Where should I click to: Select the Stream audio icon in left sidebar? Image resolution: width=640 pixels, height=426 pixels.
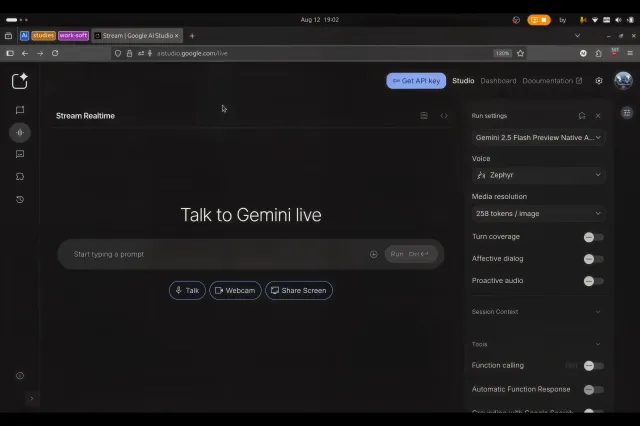pos(20,133)
